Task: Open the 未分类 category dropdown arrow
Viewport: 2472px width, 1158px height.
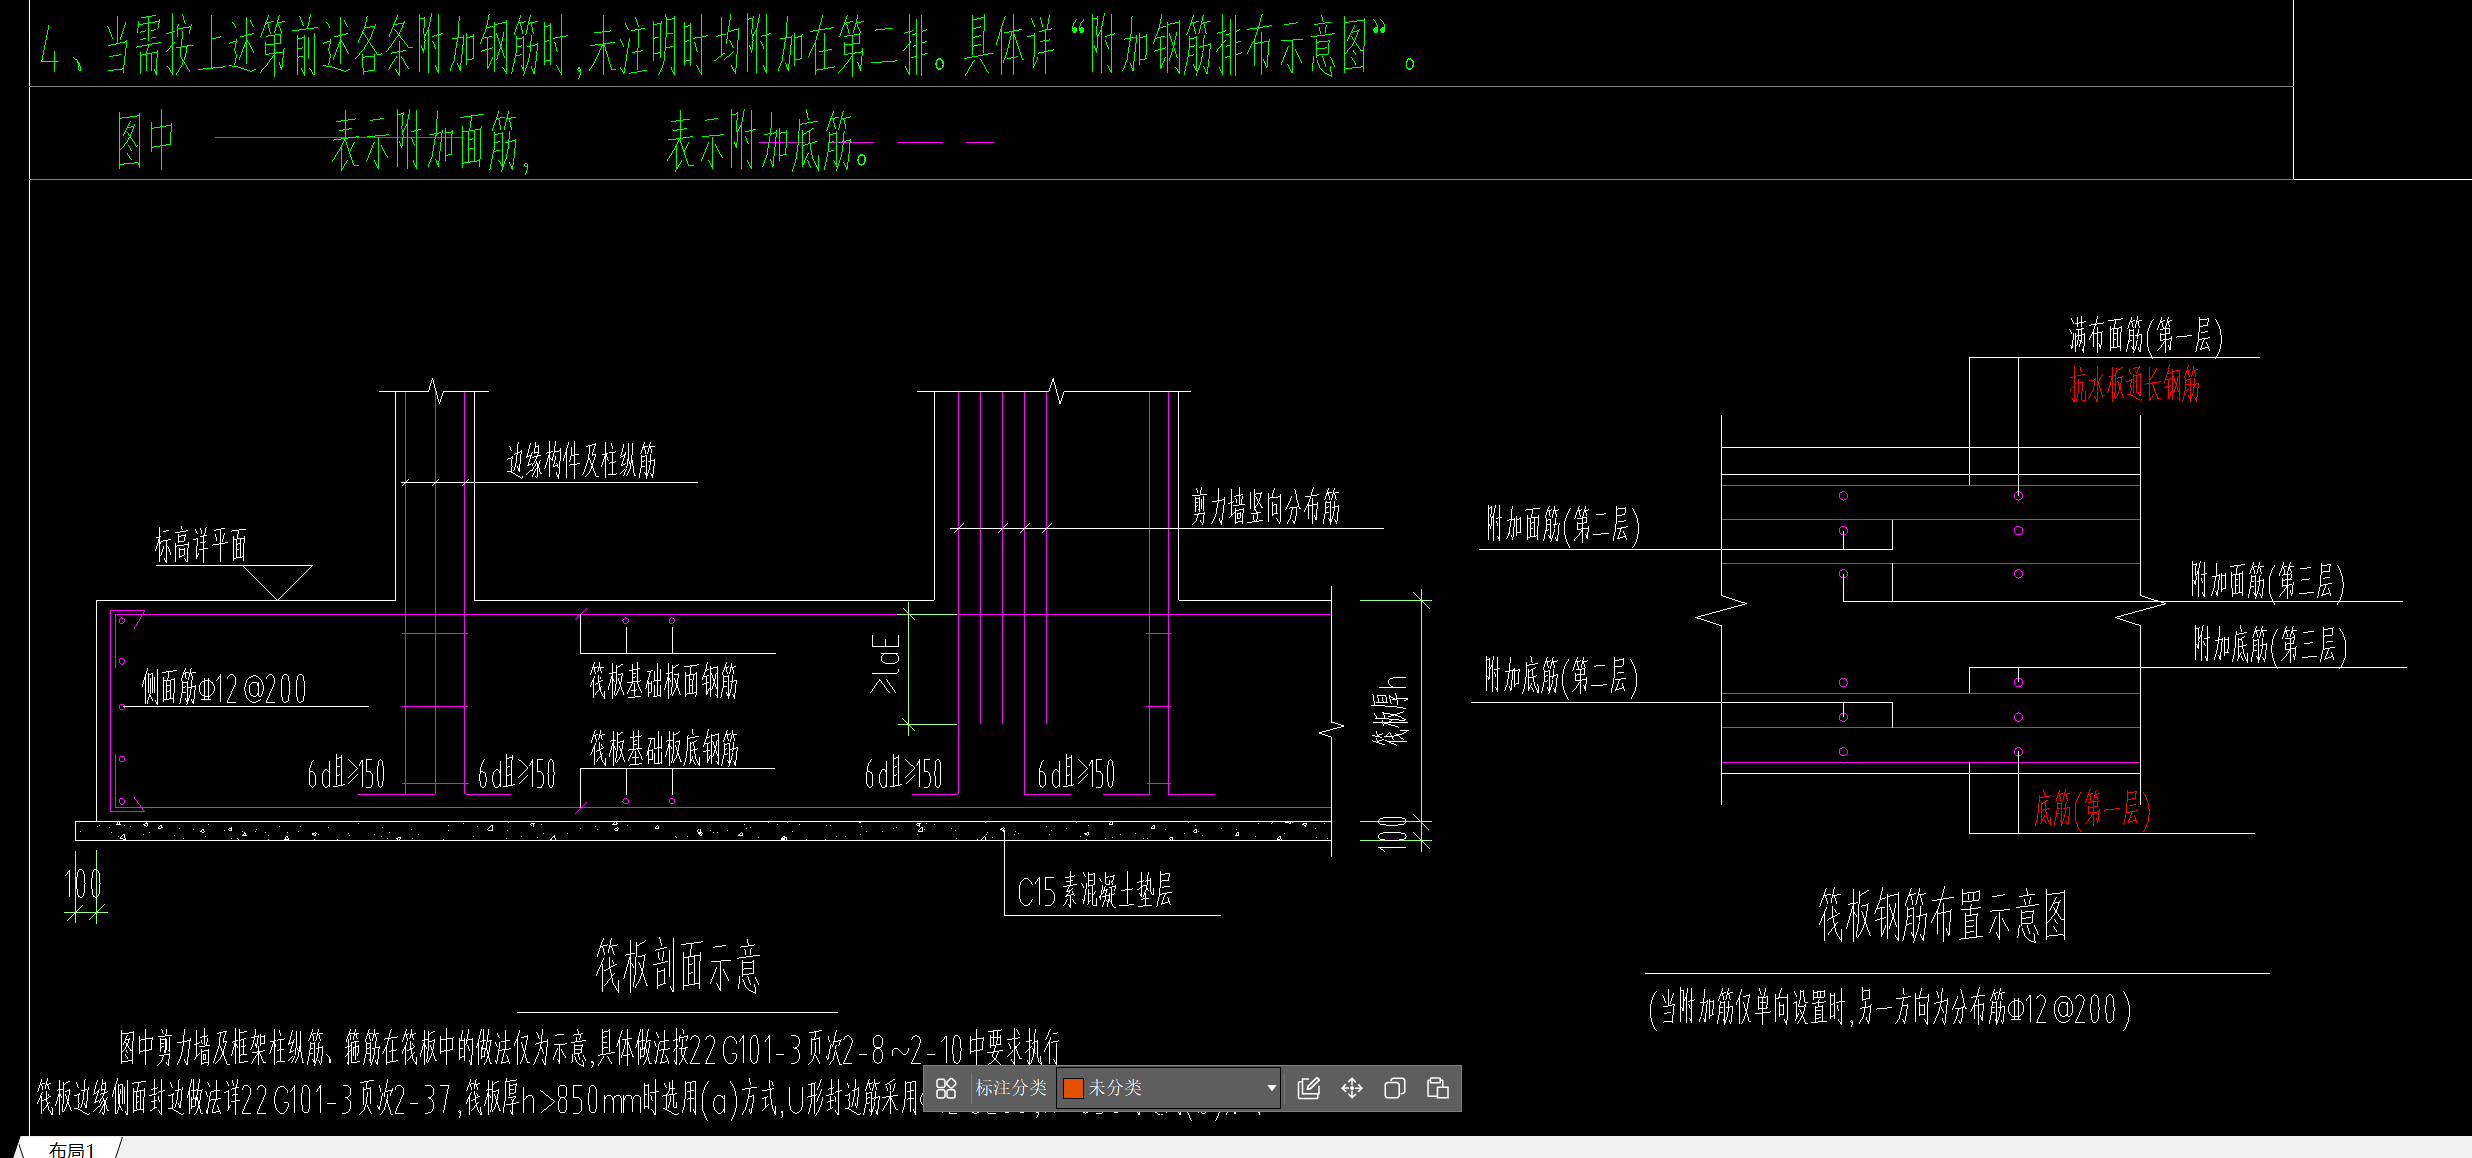Action: (1271, 1088)
